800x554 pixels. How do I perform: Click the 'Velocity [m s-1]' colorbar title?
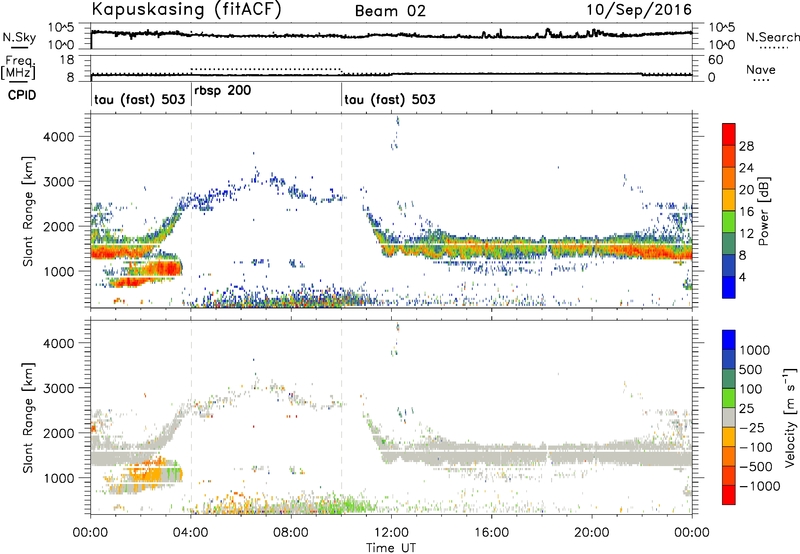(790, 417)
